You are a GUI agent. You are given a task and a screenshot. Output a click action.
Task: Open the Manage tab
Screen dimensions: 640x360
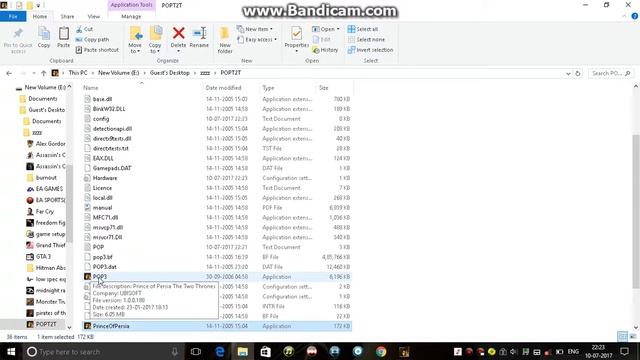tap(131, 16)
